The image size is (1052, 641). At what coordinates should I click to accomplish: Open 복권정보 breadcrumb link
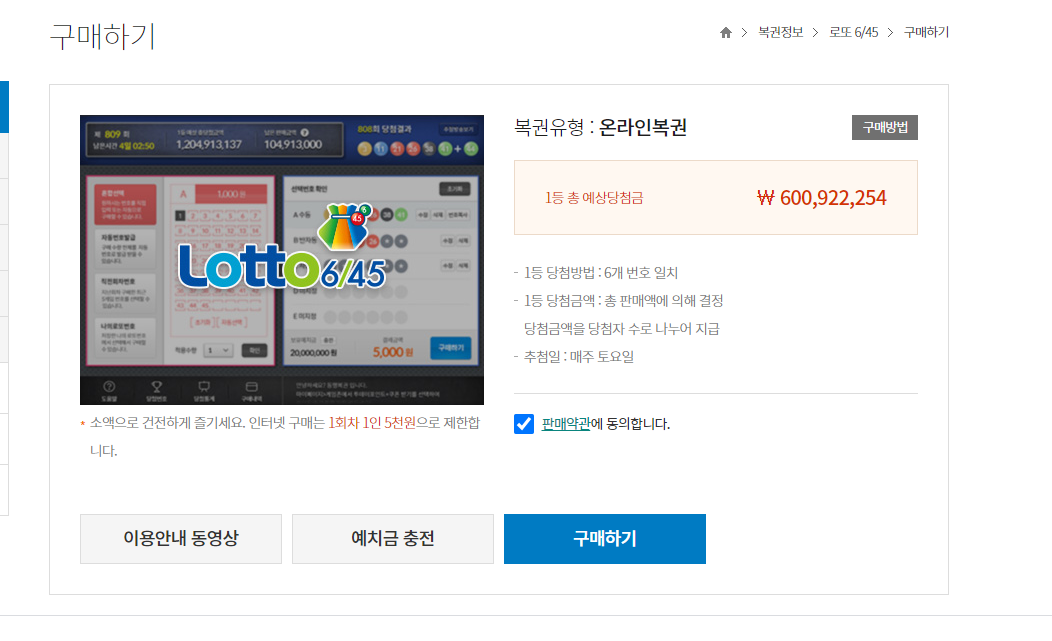click(780, 32)
